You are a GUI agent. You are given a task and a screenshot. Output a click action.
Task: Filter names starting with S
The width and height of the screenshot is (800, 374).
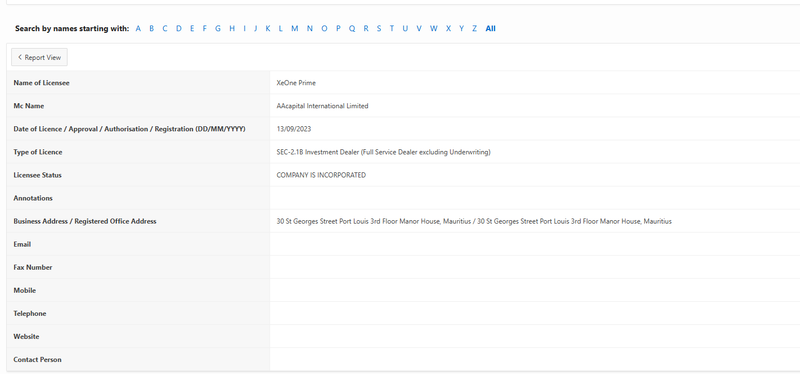[x=379, y=29]
